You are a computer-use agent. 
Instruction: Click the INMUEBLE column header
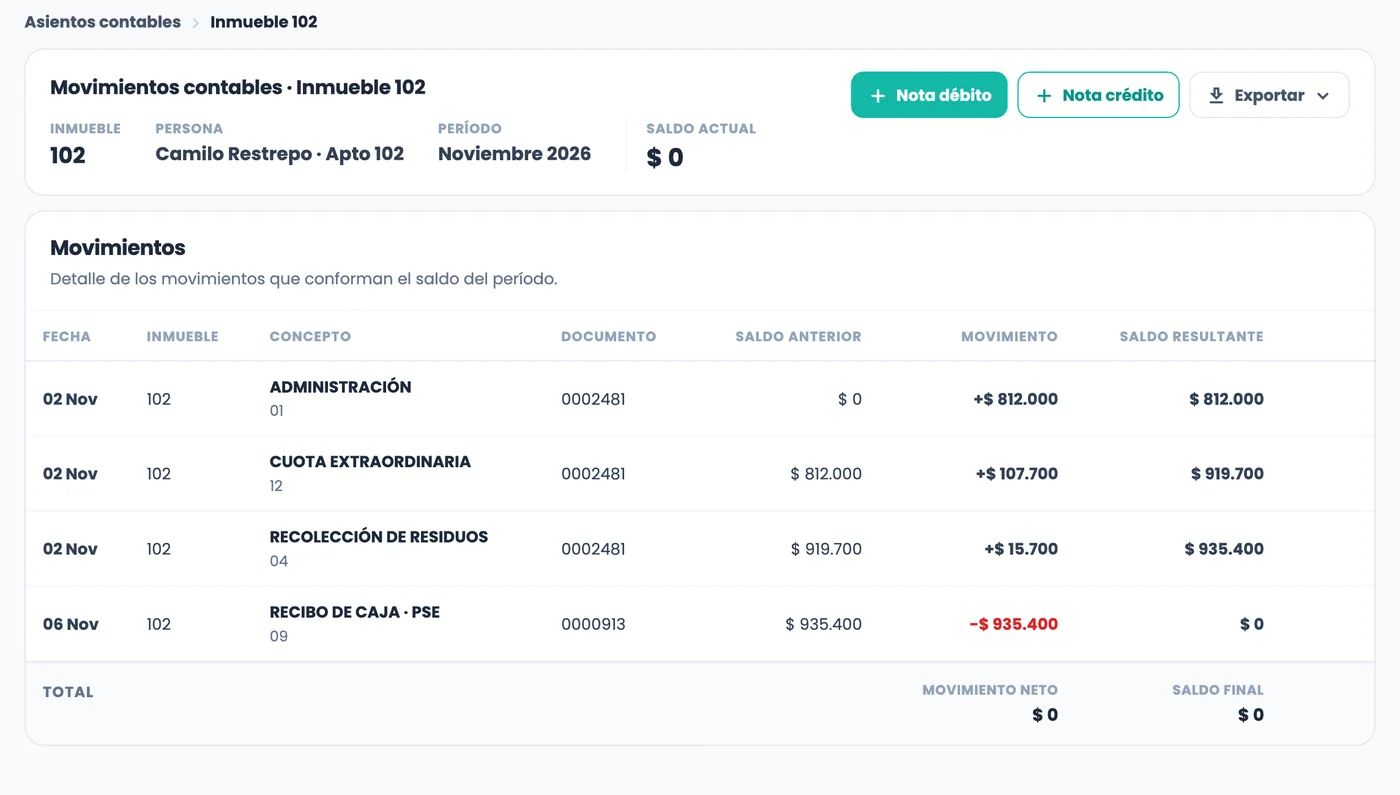(182, 337)
